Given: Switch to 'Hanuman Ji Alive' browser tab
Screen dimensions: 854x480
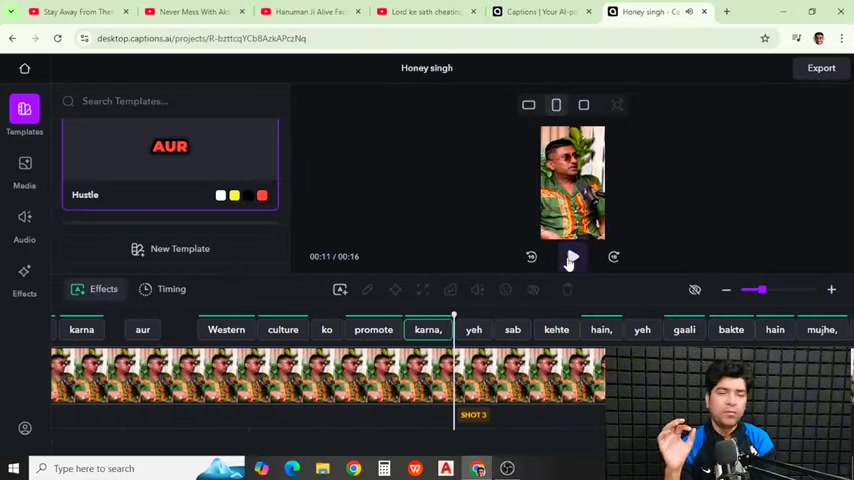Looking at the screenshot, I should coord(312,11).
